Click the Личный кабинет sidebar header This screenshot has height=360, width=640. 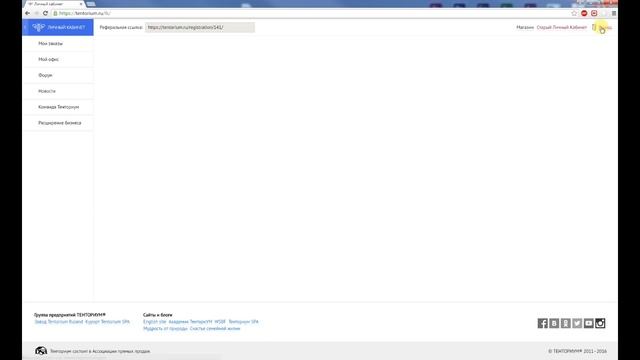[x=58, y=27]
